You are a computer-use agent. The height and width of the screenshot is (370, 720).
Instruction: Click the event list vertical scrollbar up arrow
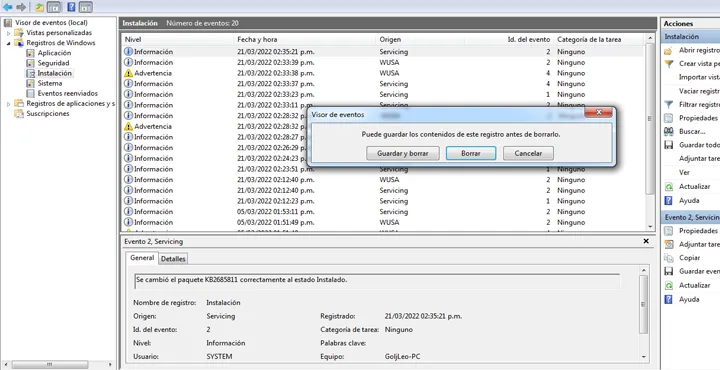pyautogui.click(x=650, y=38)
